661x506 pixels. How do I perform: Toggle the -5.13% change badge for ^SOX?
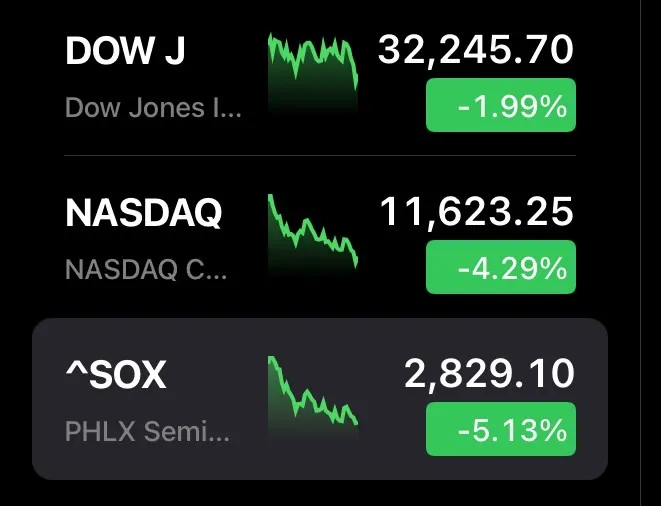click(x=501, y=430)
